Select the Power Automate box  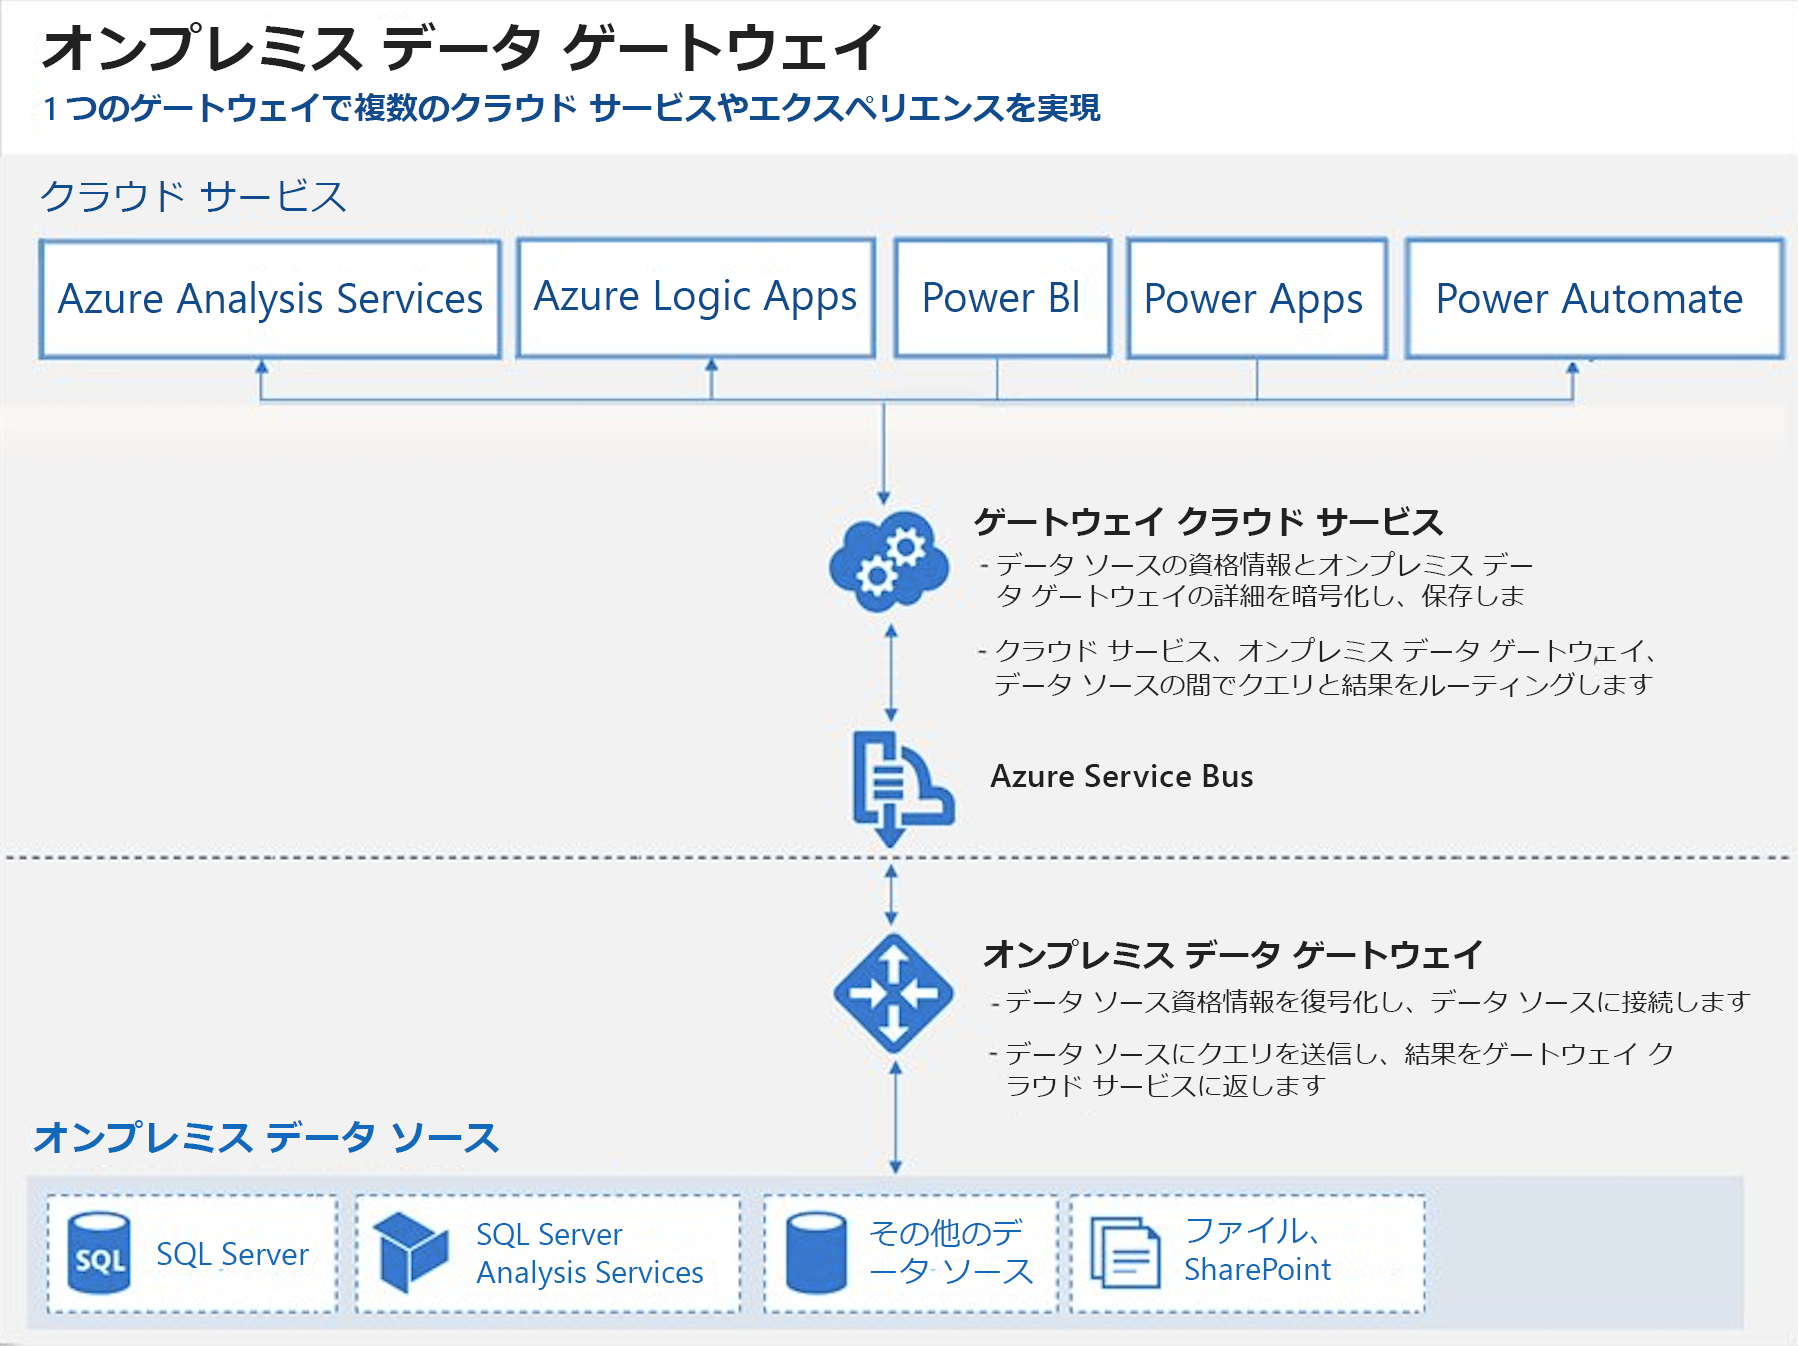coord(1594,299)
